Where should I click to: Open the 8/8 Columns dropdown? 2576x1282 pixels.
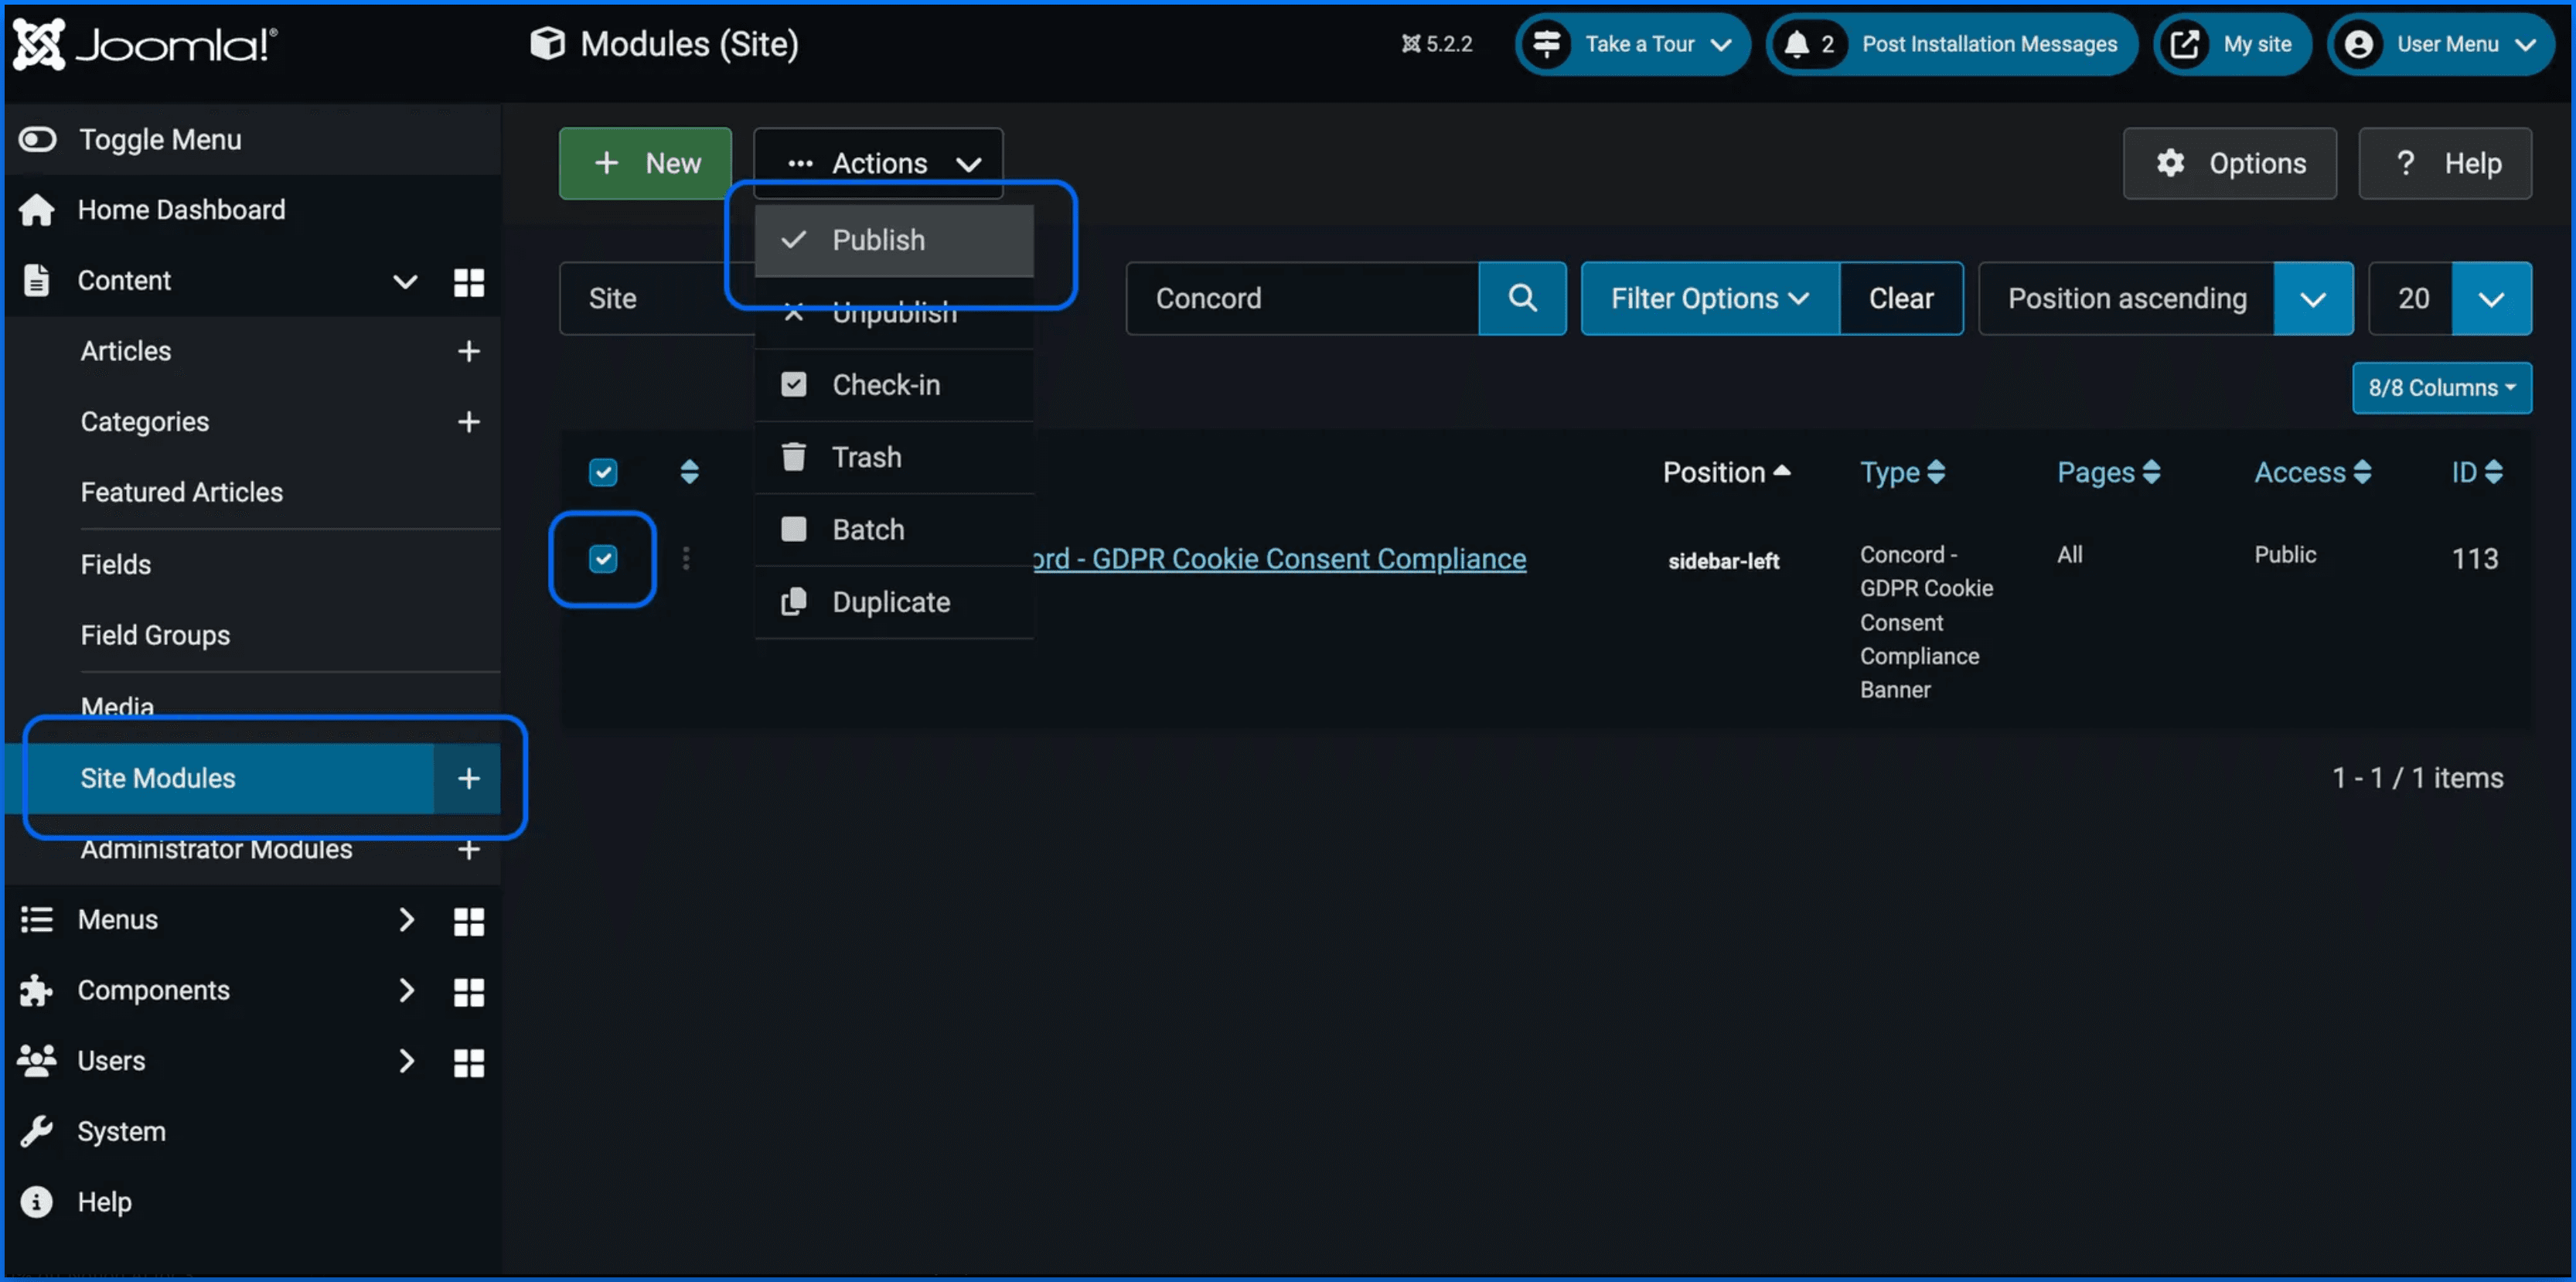[x=2441, y=388]
